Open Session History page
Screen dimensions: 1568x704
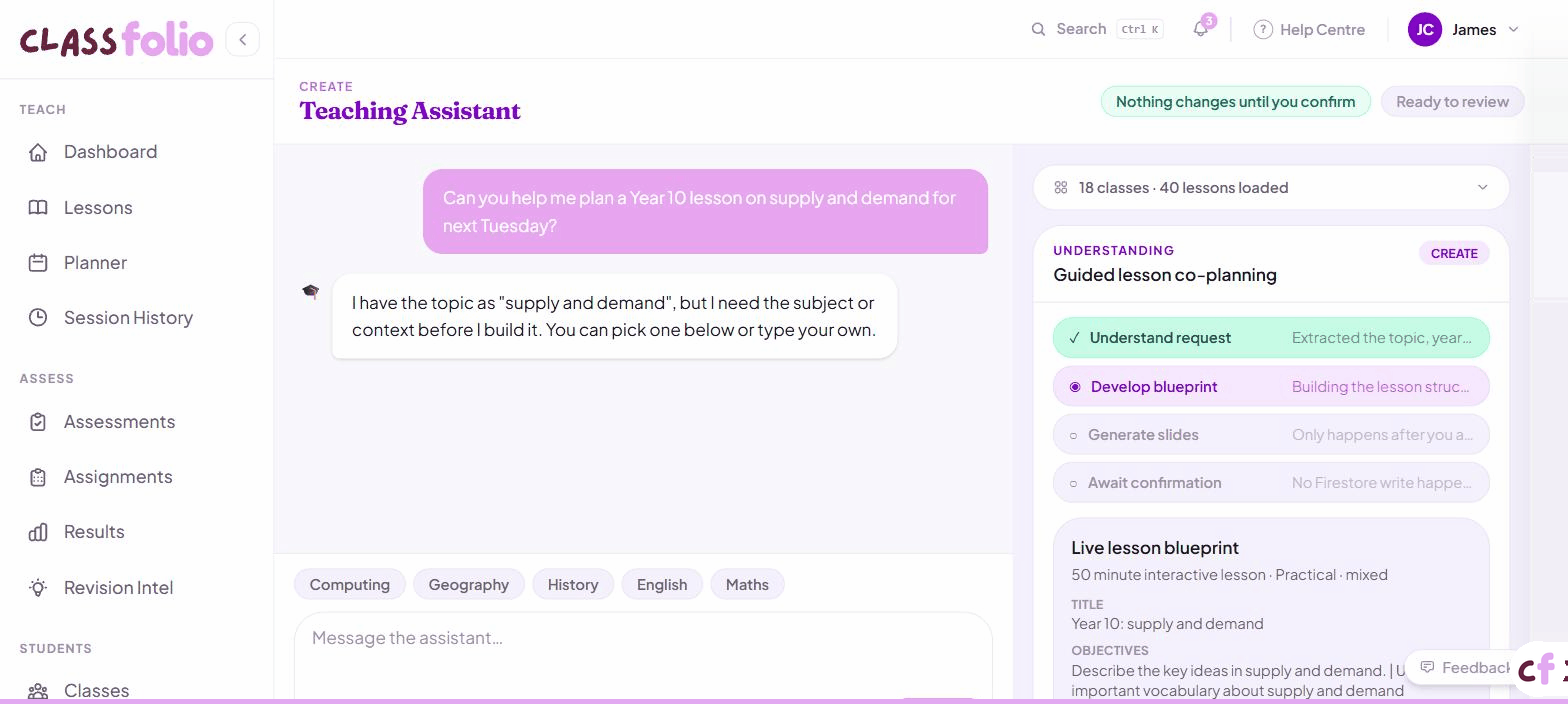pyautogui.click(x=137, y=318)
